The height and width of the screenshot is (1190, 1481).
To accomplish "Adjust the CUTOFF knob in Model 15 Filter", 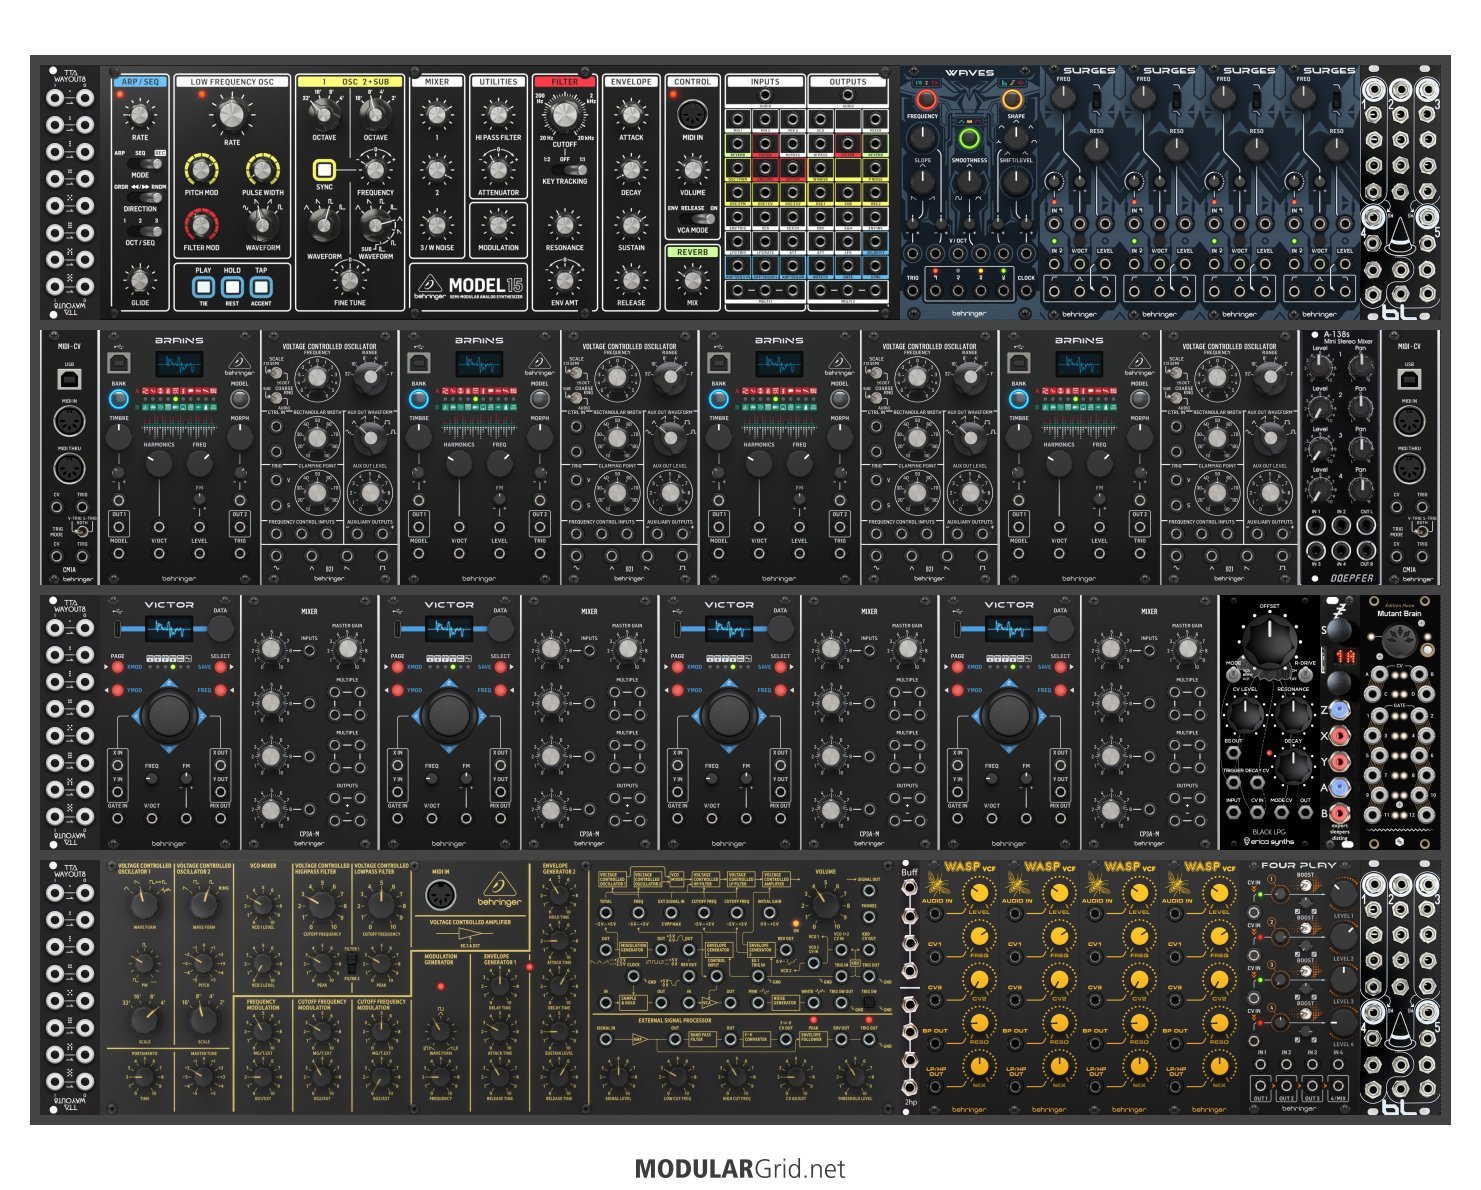I will click(x=565, y=112).
